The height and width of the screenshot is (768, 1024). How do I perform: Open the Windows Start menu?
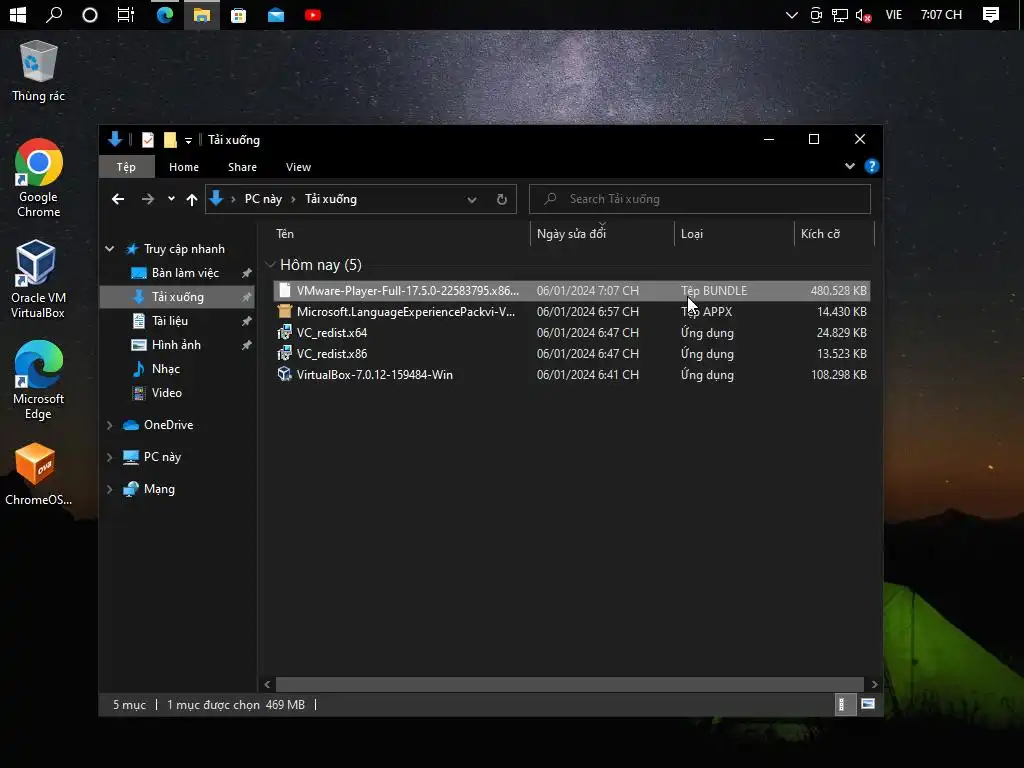18,14
